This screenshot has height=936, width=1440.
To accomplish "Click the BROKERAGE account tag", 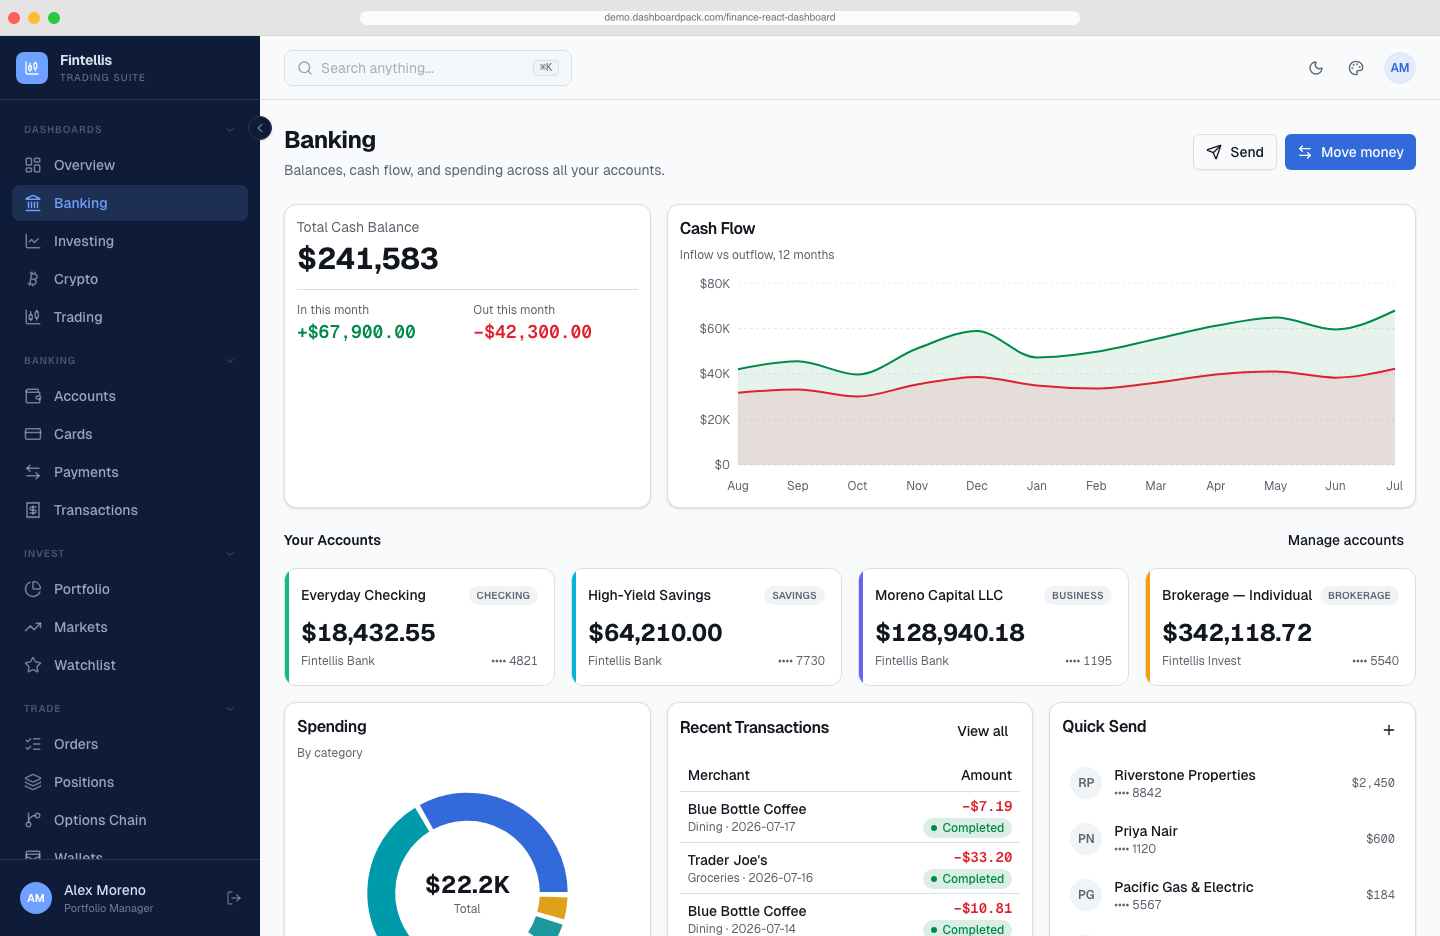I will coord(1359,595).
